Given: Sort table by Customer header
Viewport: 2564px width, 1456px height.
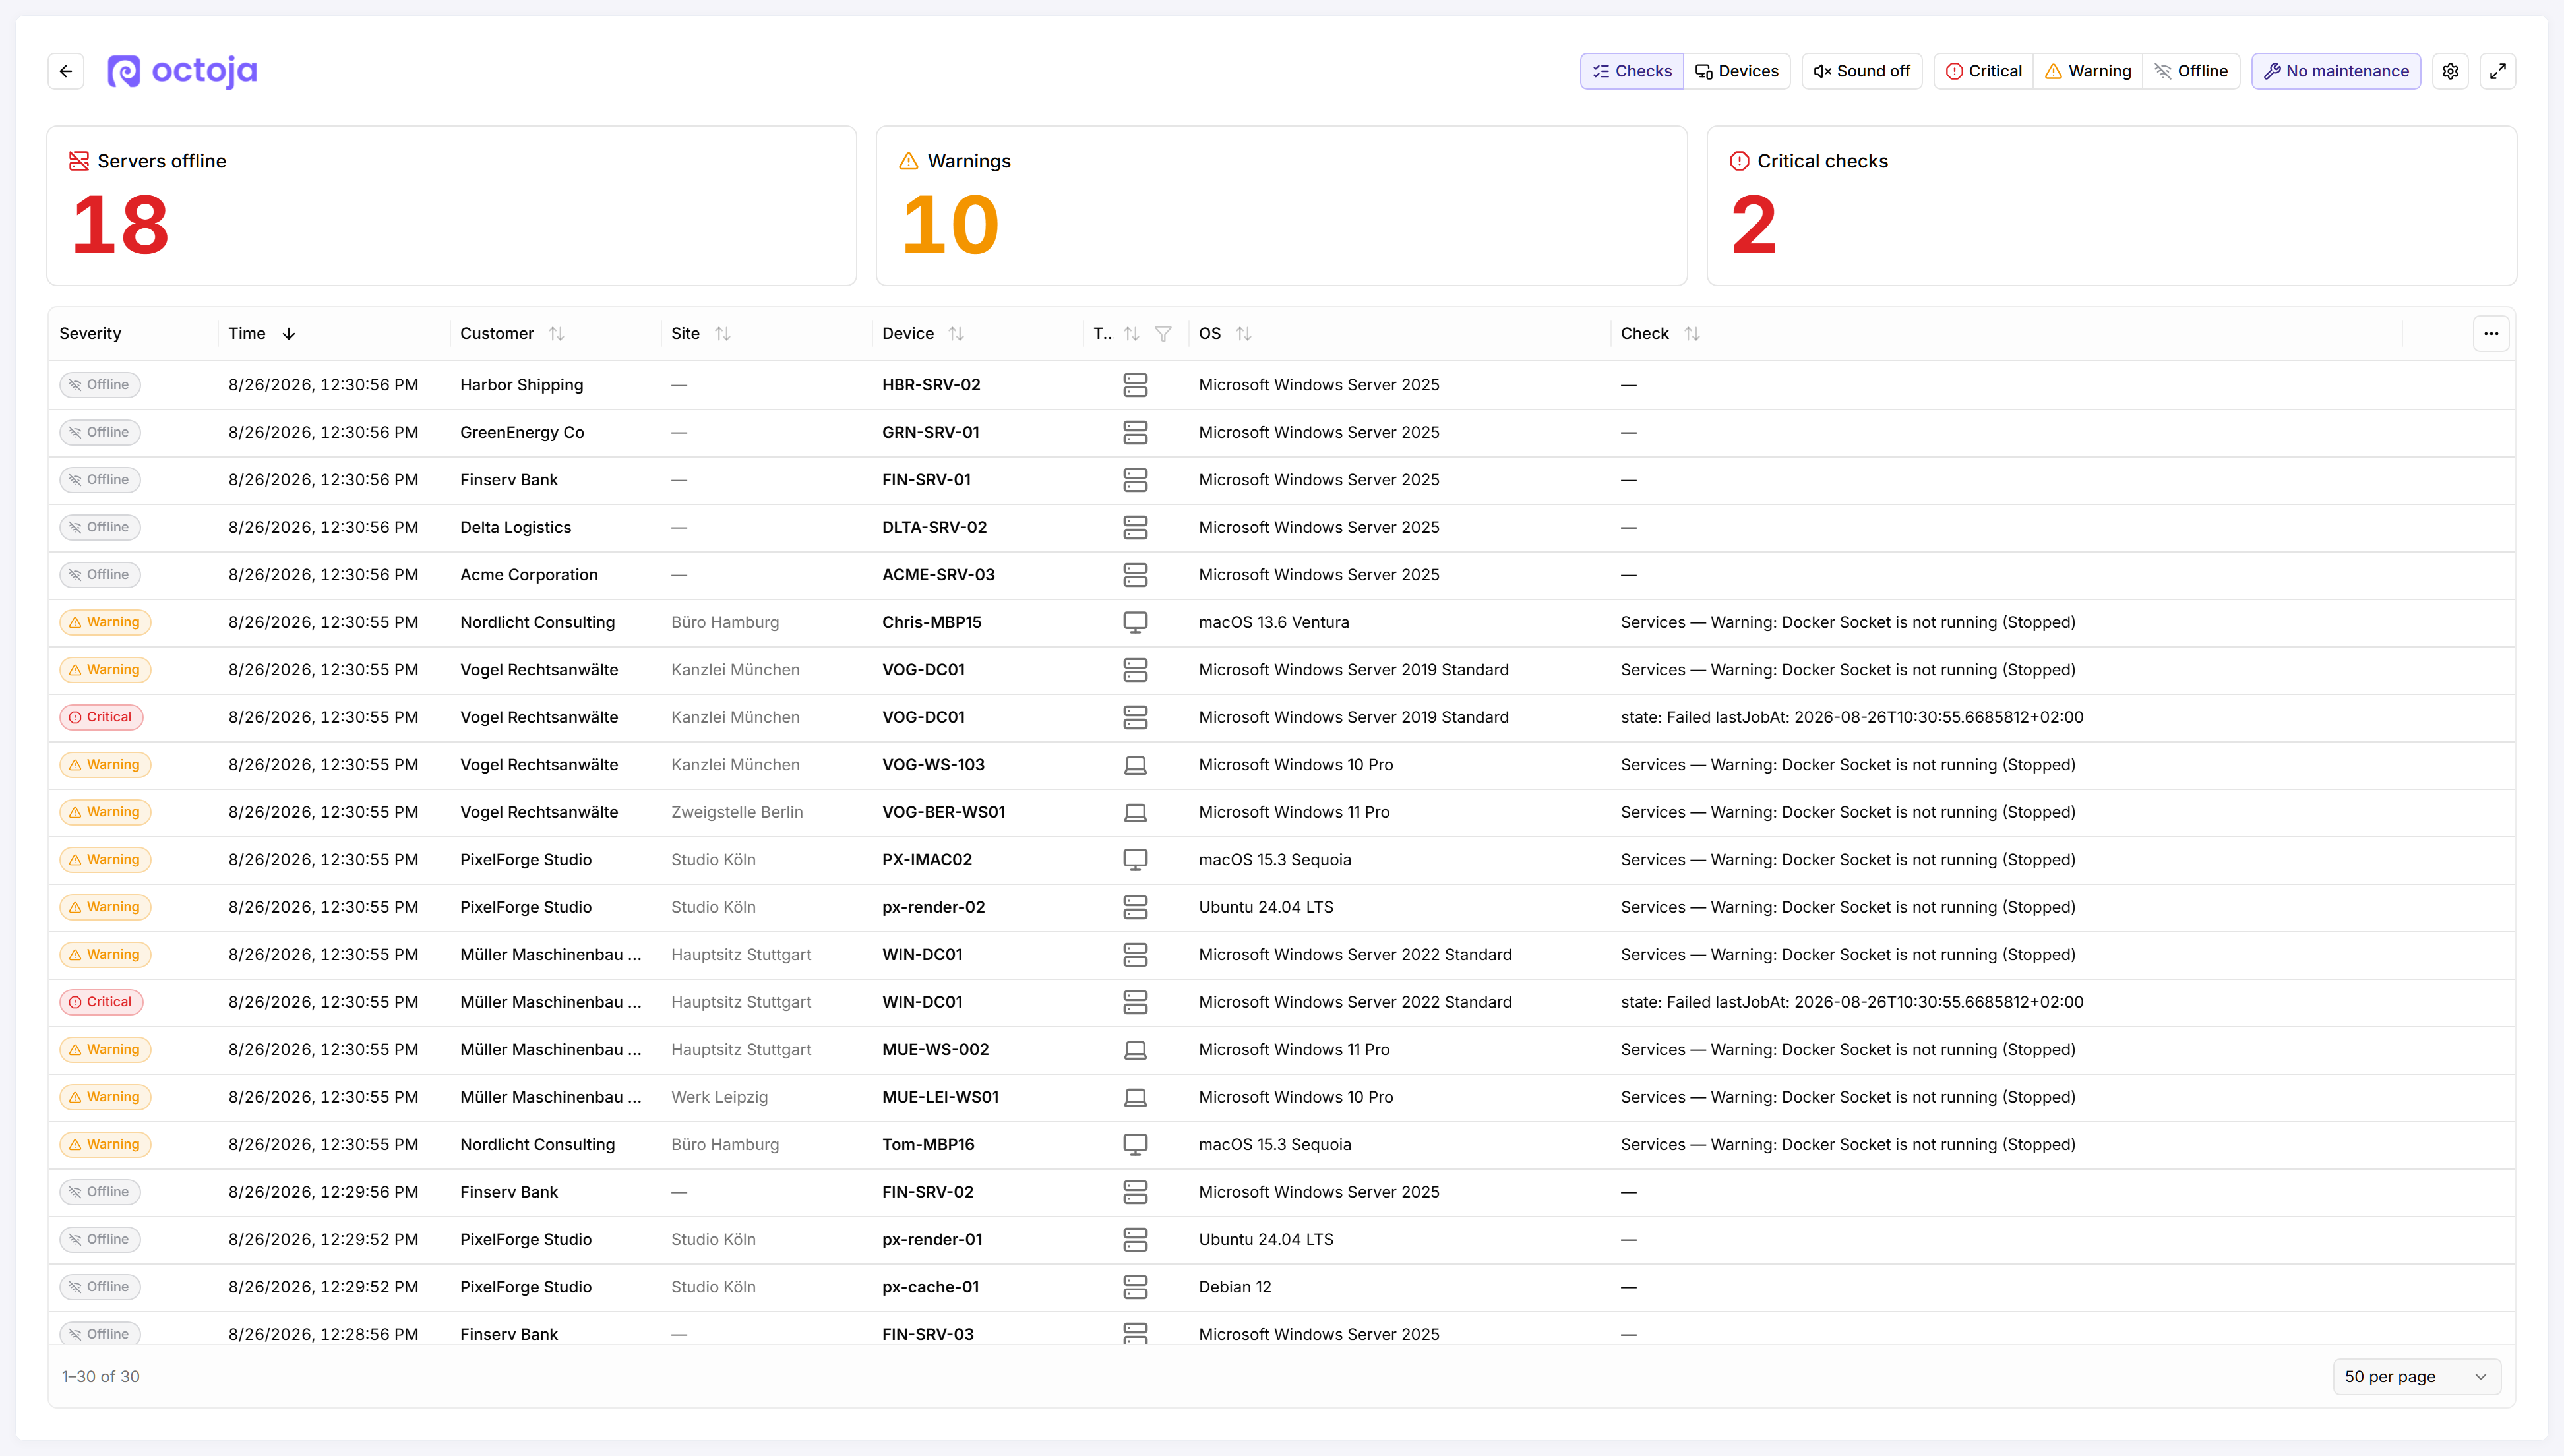Looking at the screenshot, I should coord(497,334).
